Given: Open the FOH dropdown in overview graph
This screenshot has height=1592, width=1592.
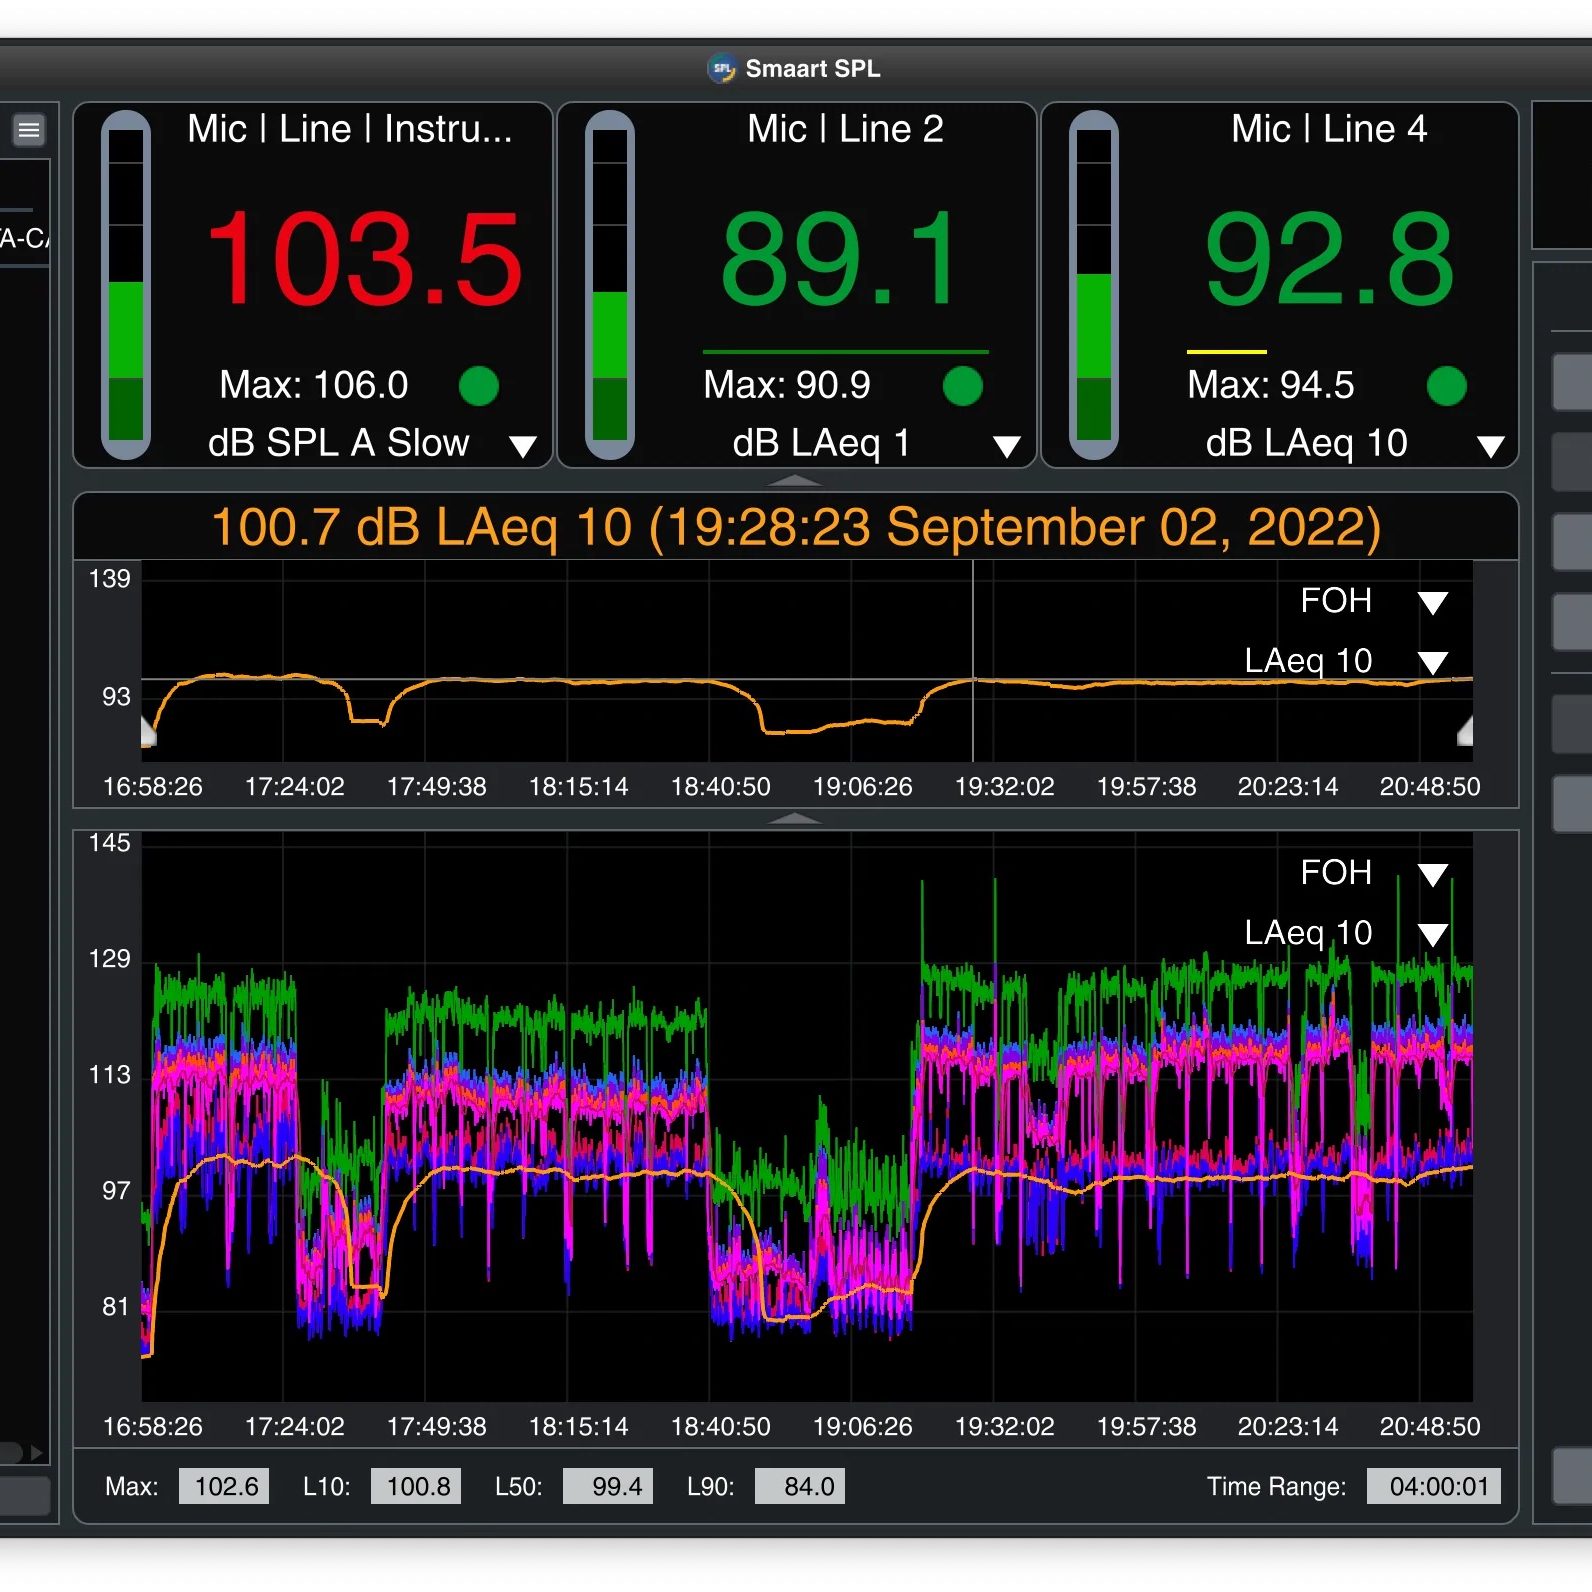Looking at the screenshot, I should point(1432,602).
